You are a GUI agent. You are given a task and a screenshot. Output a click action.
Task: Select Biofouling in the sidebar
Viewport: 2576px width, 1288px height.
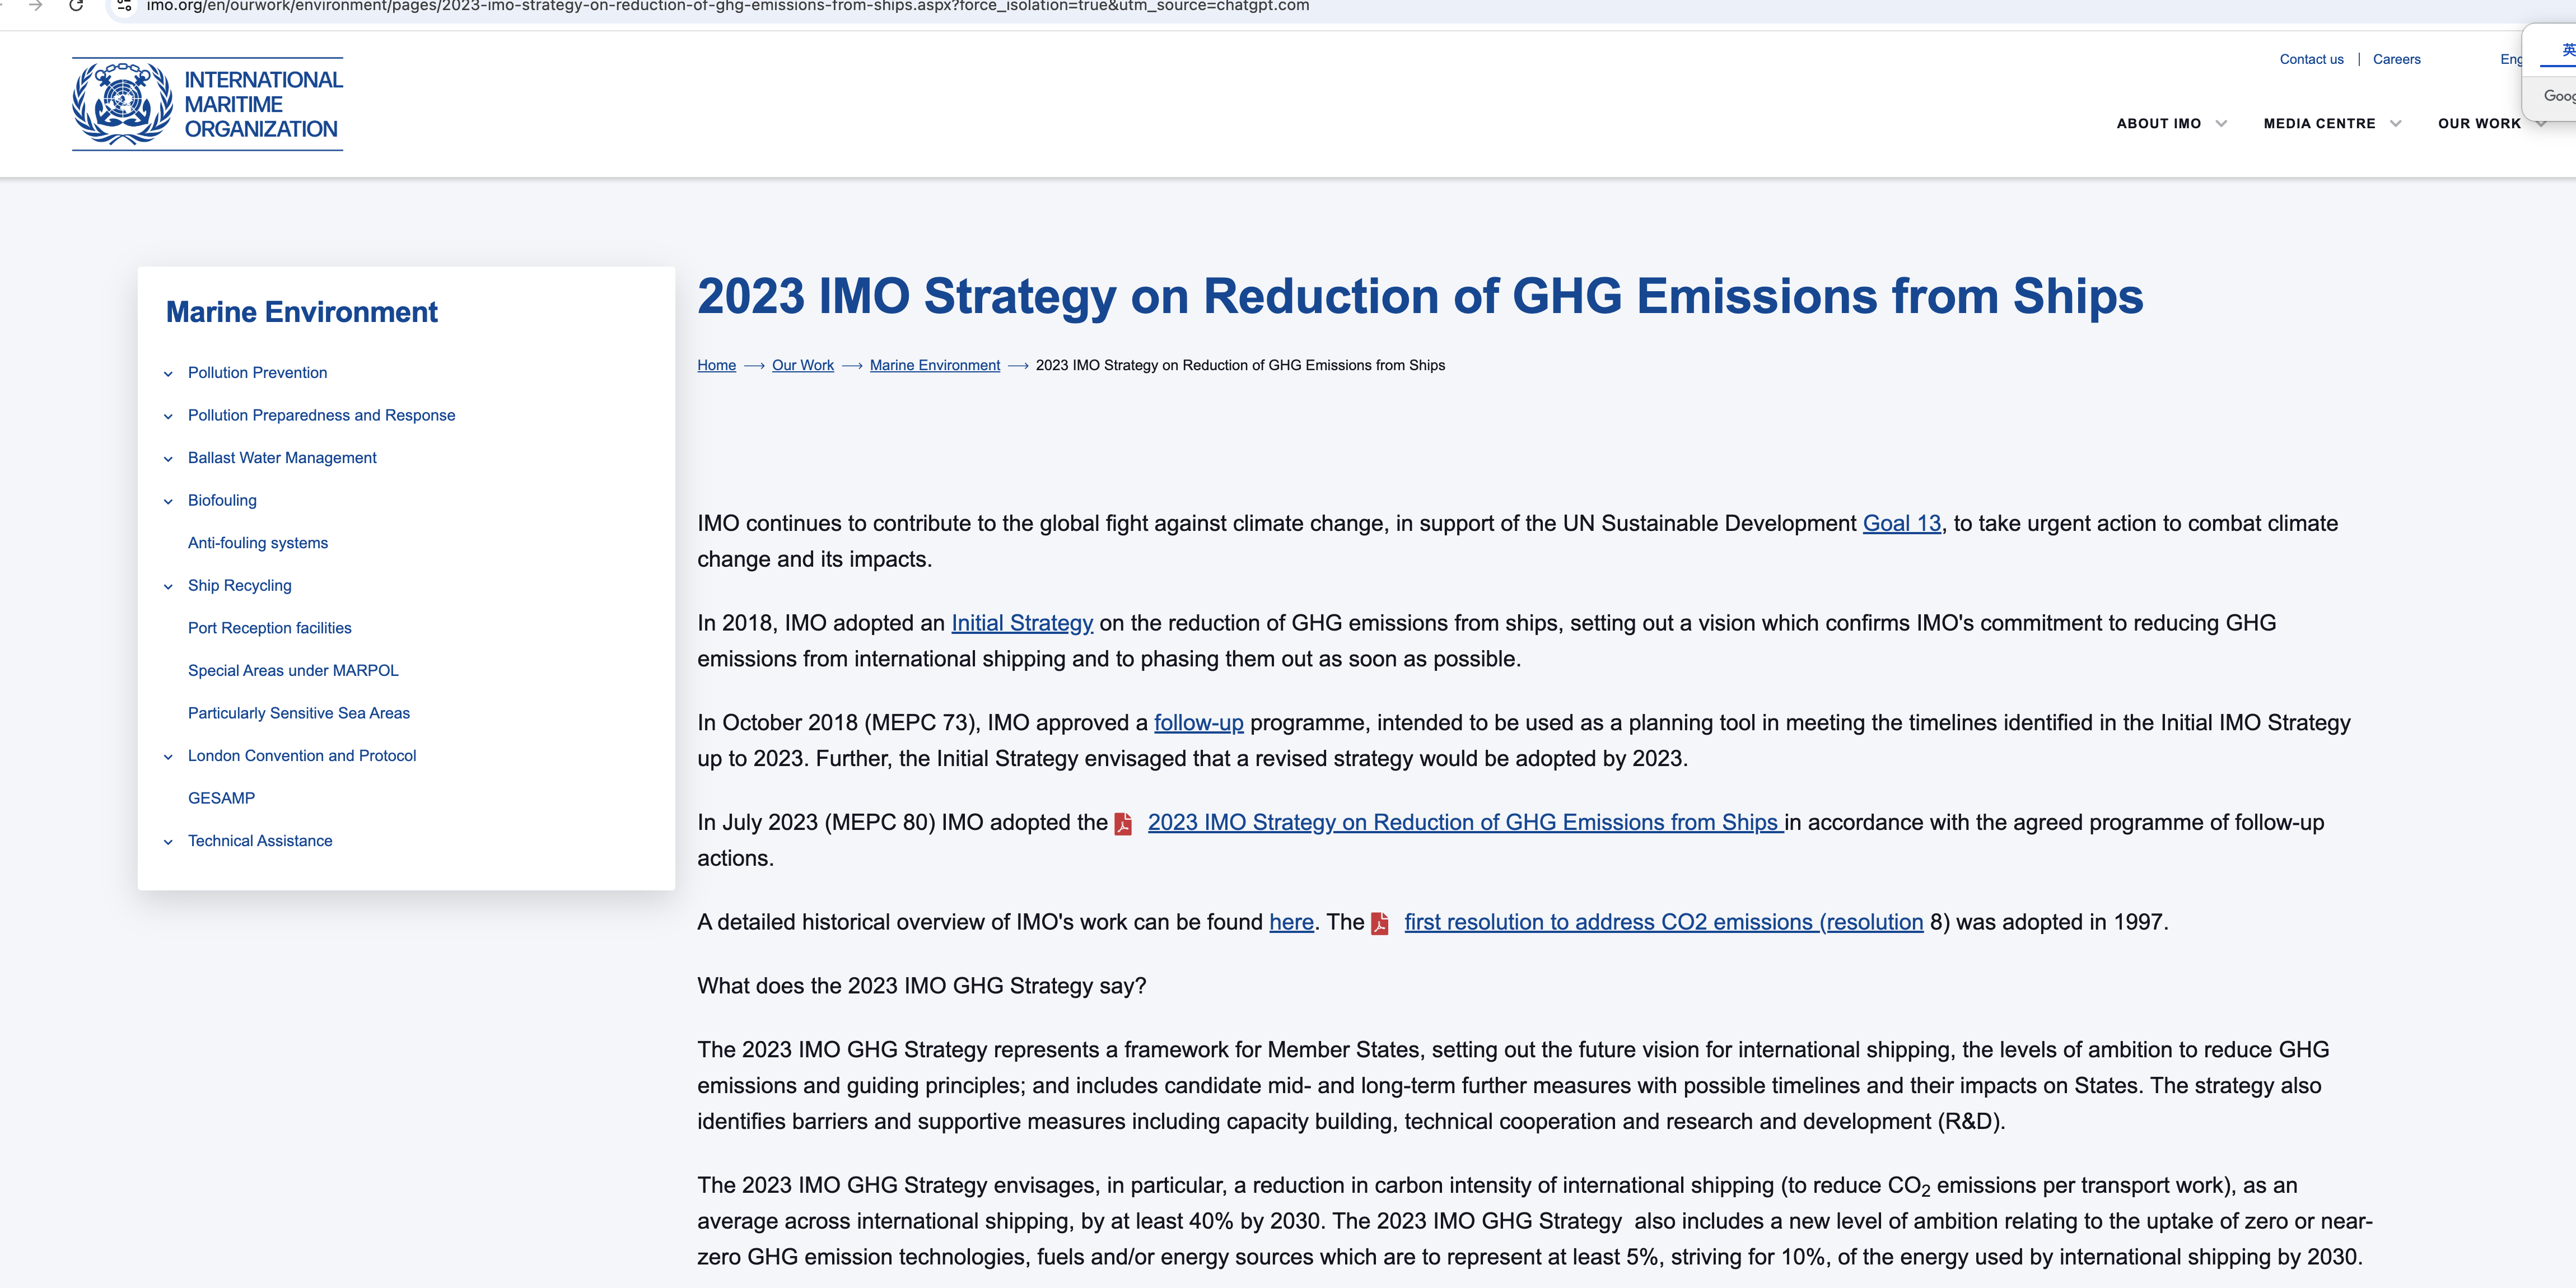[222, 500]
